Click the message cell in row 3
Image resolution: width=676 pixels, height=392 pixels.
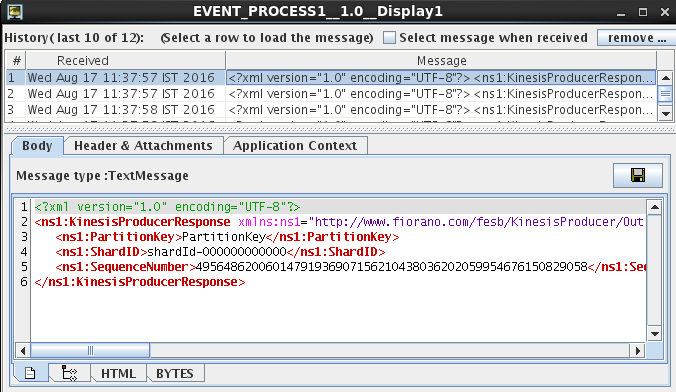(x=441, y=110)
